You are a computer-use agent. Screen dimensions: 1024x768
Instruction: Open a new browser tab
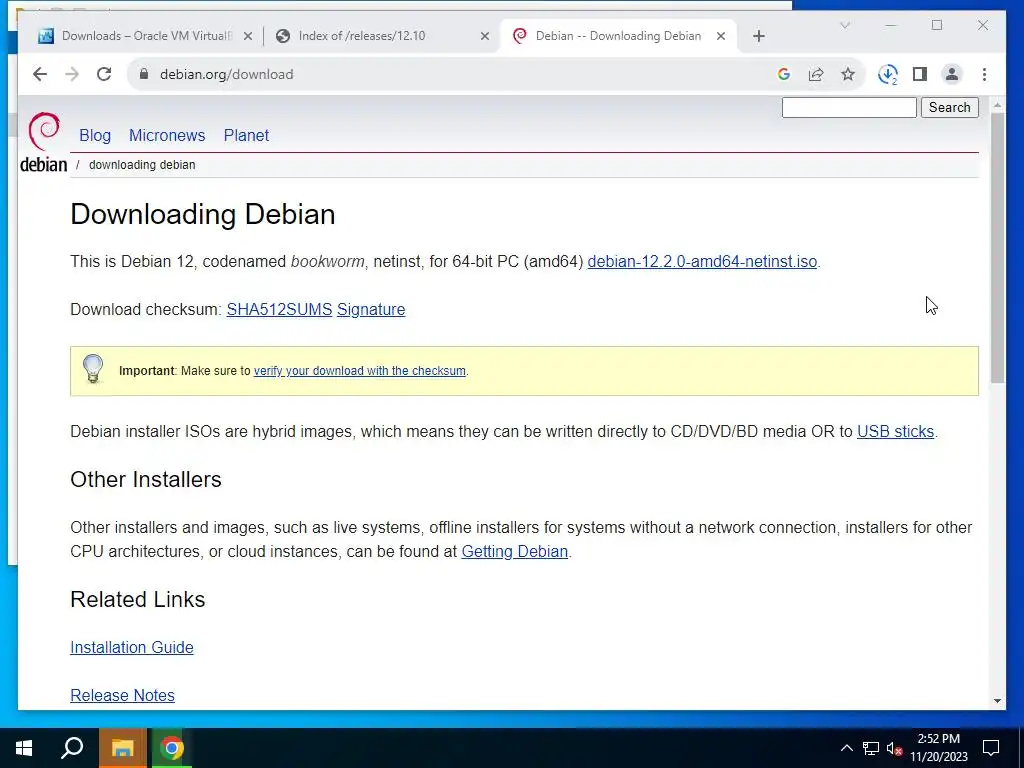click(x=758, y=36)
